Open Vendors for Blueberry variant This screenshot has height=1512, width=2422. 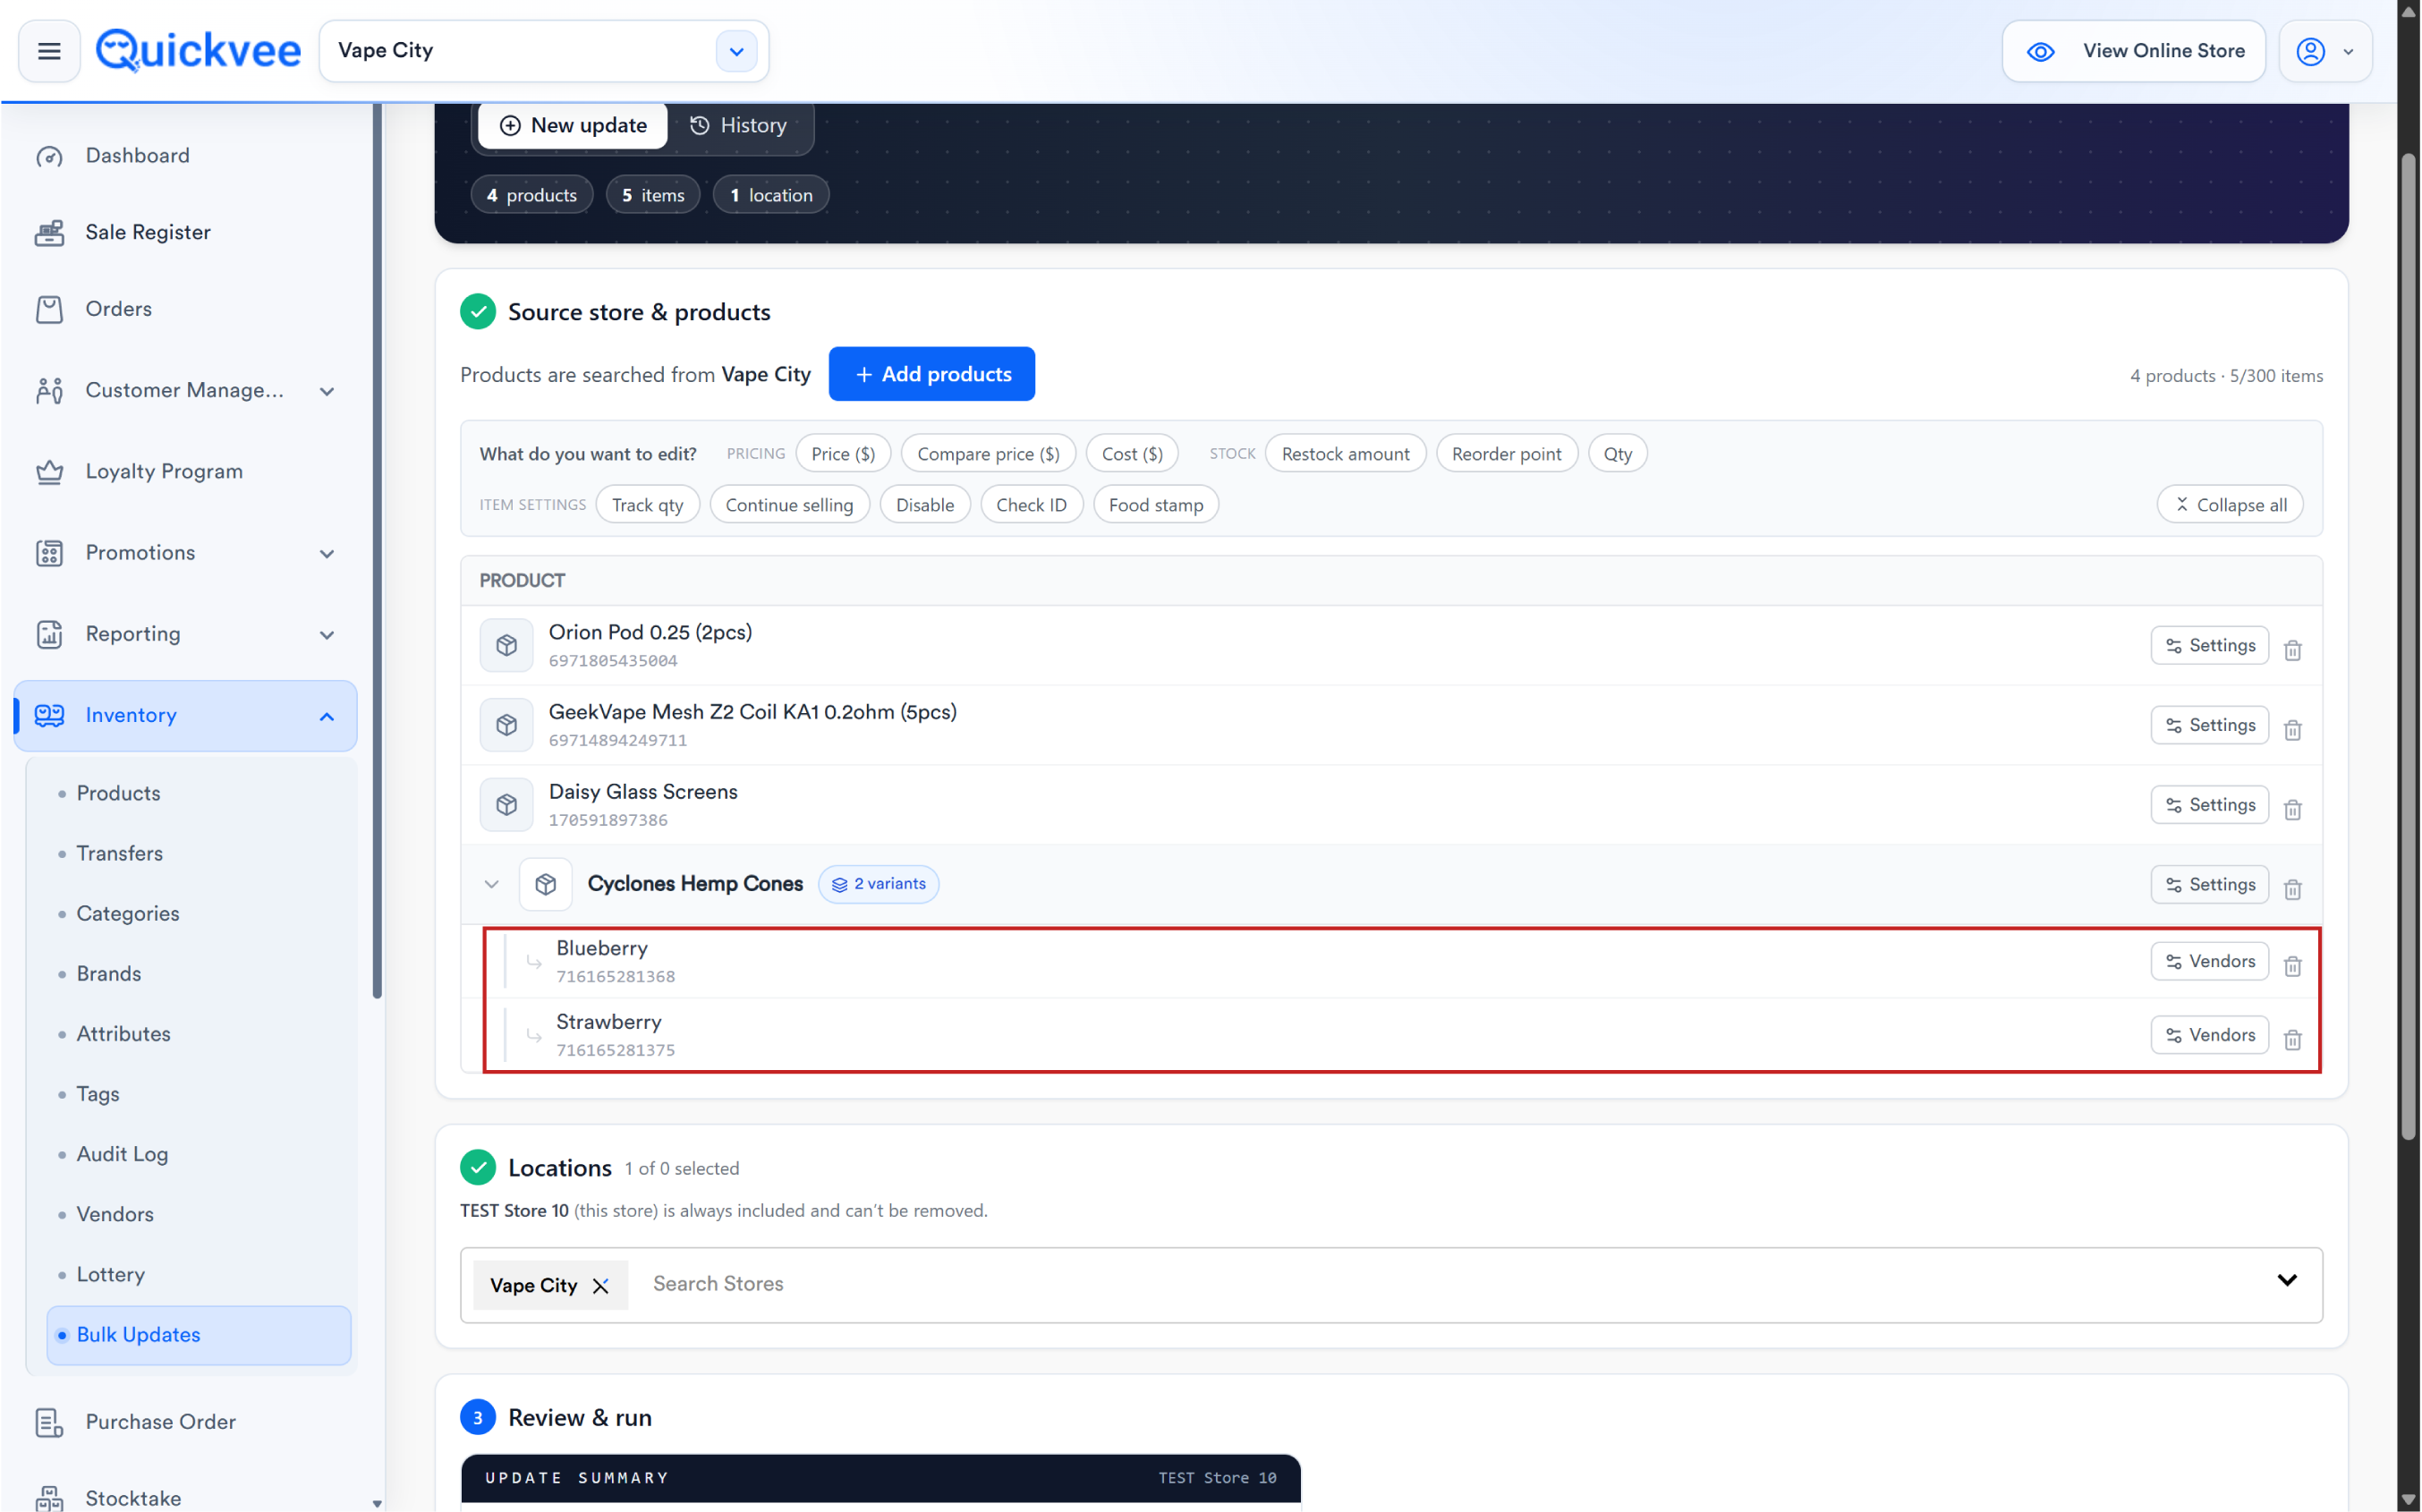click(x=2210, y=962)
